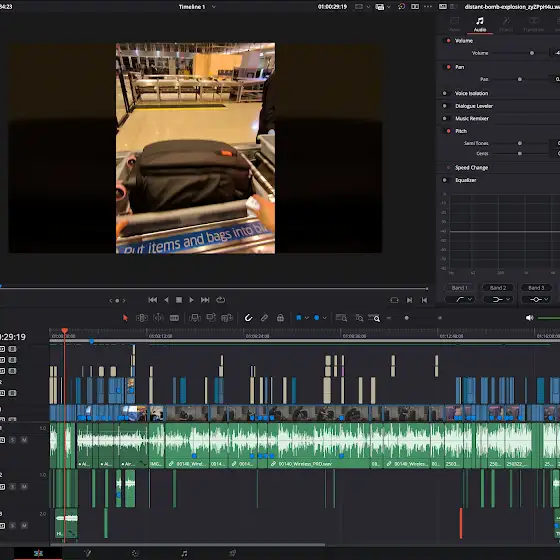
Task: Enable the Dialogue Leveler toggle
Action: [445, 106]
